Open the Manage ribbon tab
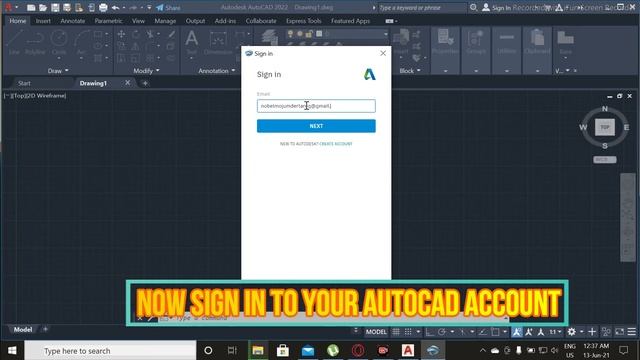The height and width of the screenshot is (360, 640). [x=165, y=21]
